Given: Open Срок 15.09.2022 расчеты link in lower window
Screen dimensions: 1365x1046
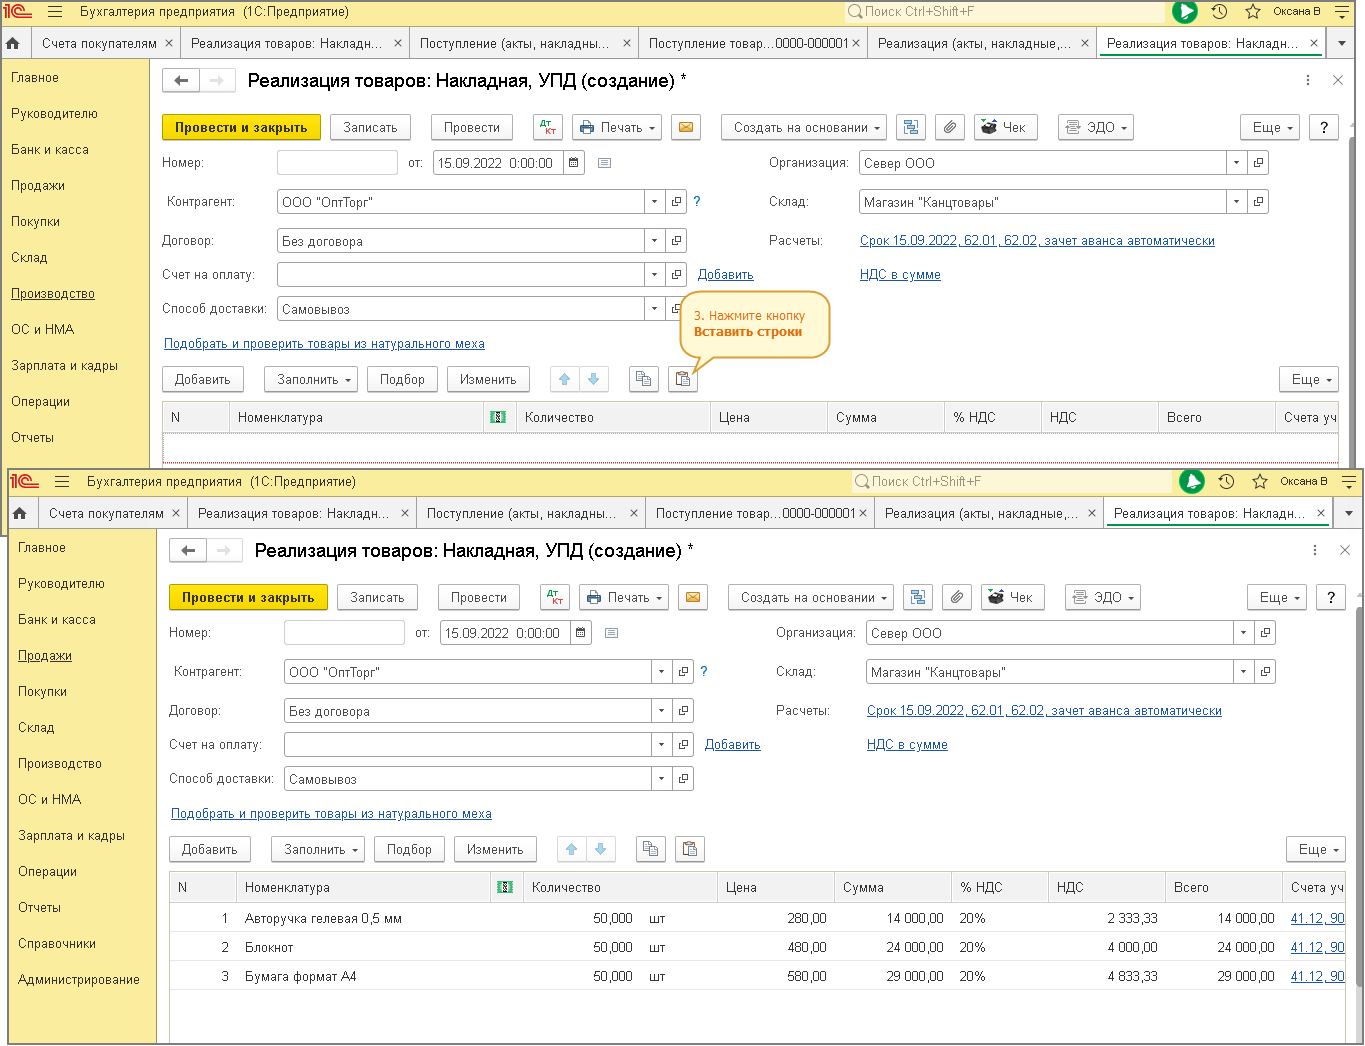Looking at the screenshot, I should coord(1044,711).
